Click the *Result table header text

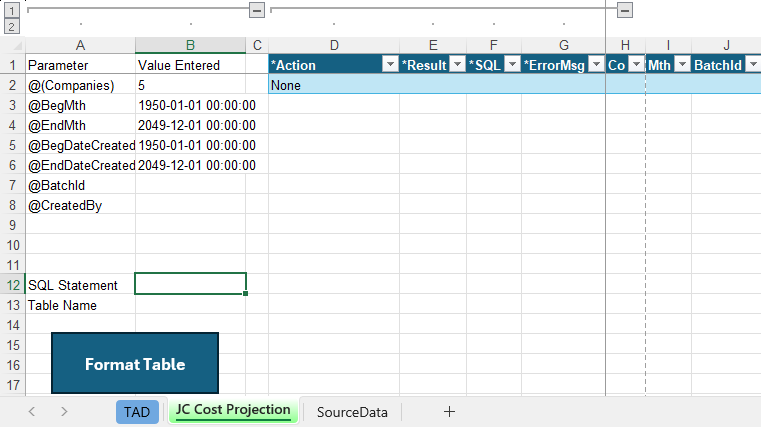coord(424,65)
